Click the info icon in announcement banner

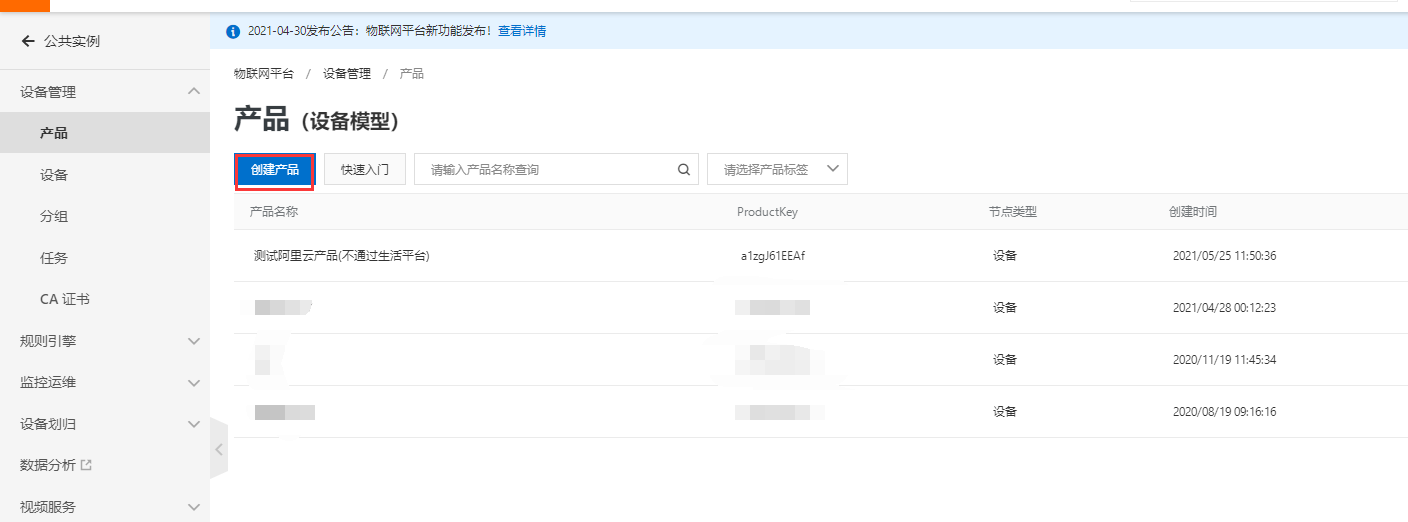(x=233, y=31)
